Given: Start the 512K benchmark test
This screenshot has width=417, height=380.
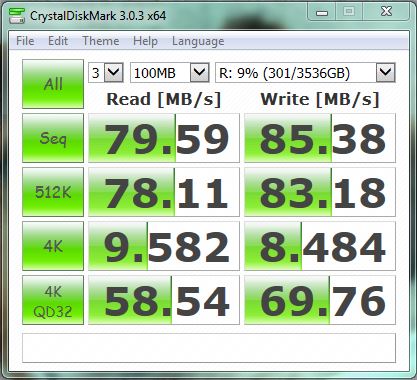Looking at the screenshot, I should point(53,192).
